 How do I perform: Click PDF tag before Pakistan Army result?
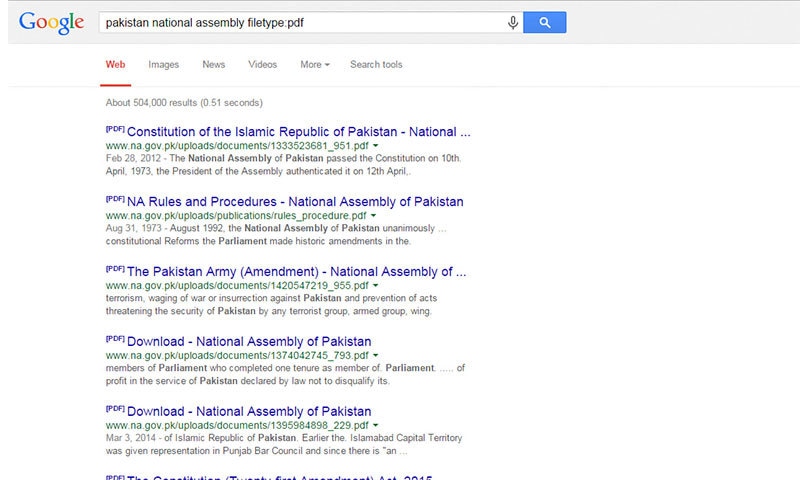pos(115,269)
